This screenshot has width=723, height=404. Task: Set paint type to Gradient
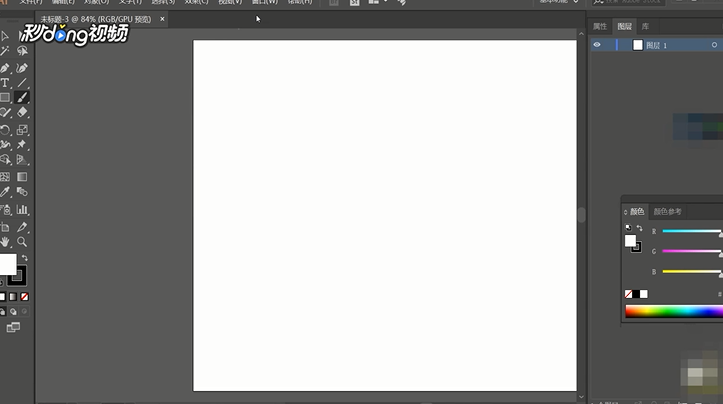tap(13, 297)
